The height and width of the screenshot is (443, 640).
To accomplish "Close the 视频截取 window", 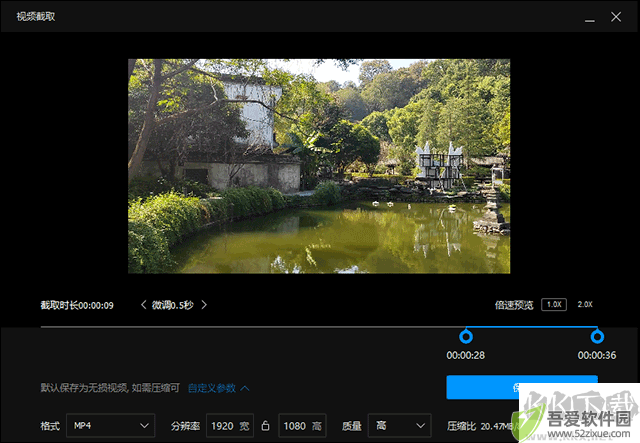I will pyautogui.click(x=616, y=17).
